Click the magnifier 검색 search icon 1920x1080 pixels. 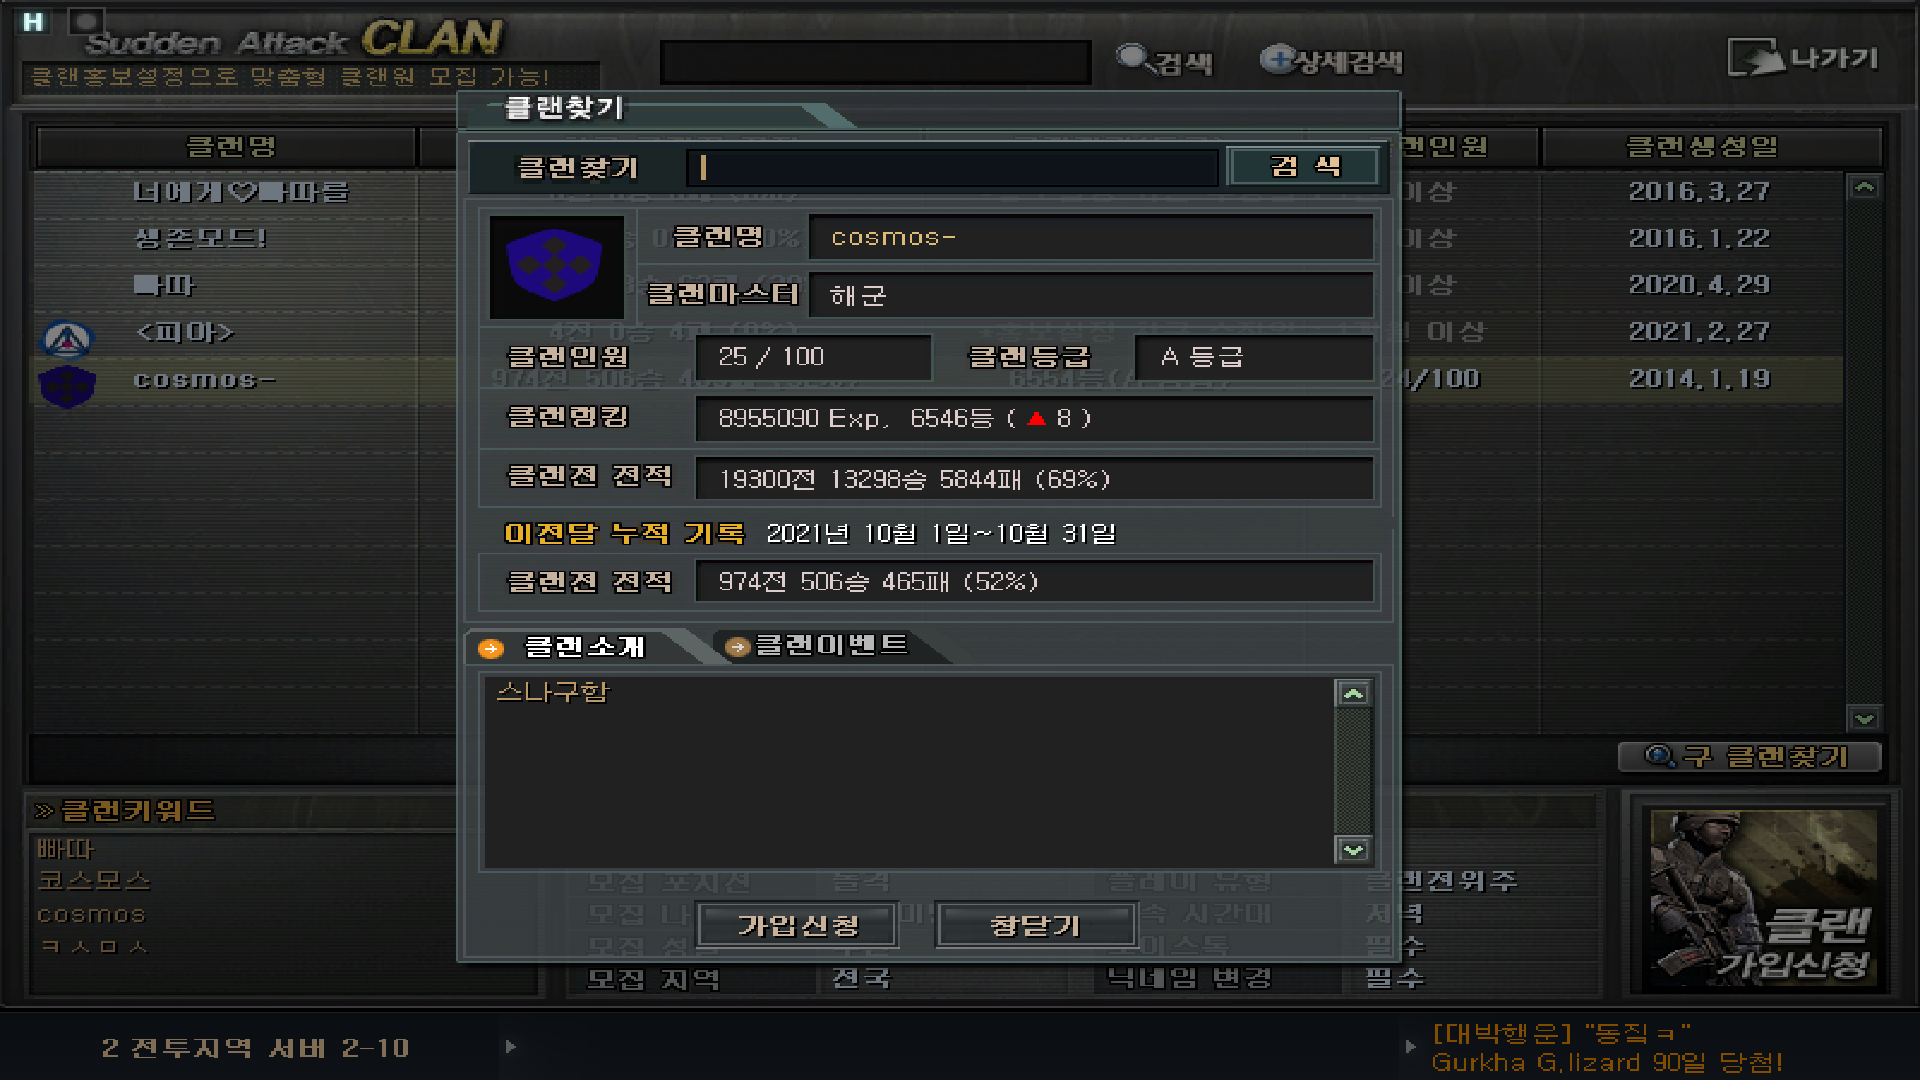click(1133, 58)
